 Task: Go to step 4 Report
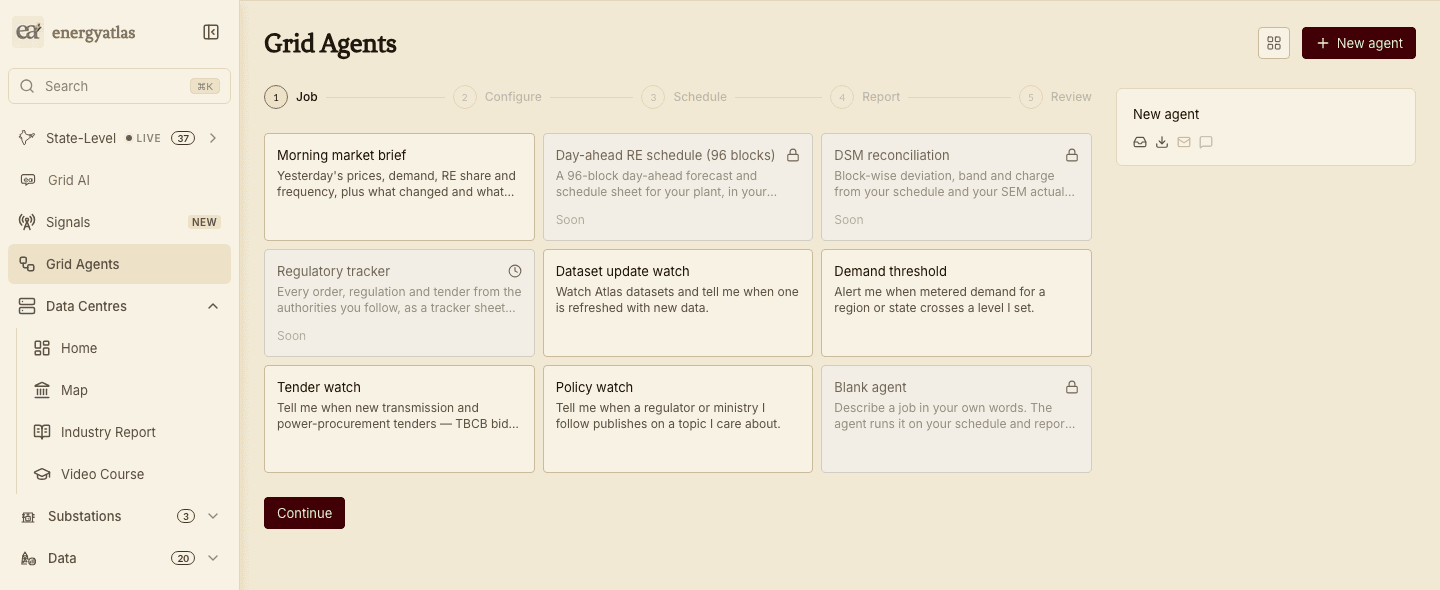[865, 97]
